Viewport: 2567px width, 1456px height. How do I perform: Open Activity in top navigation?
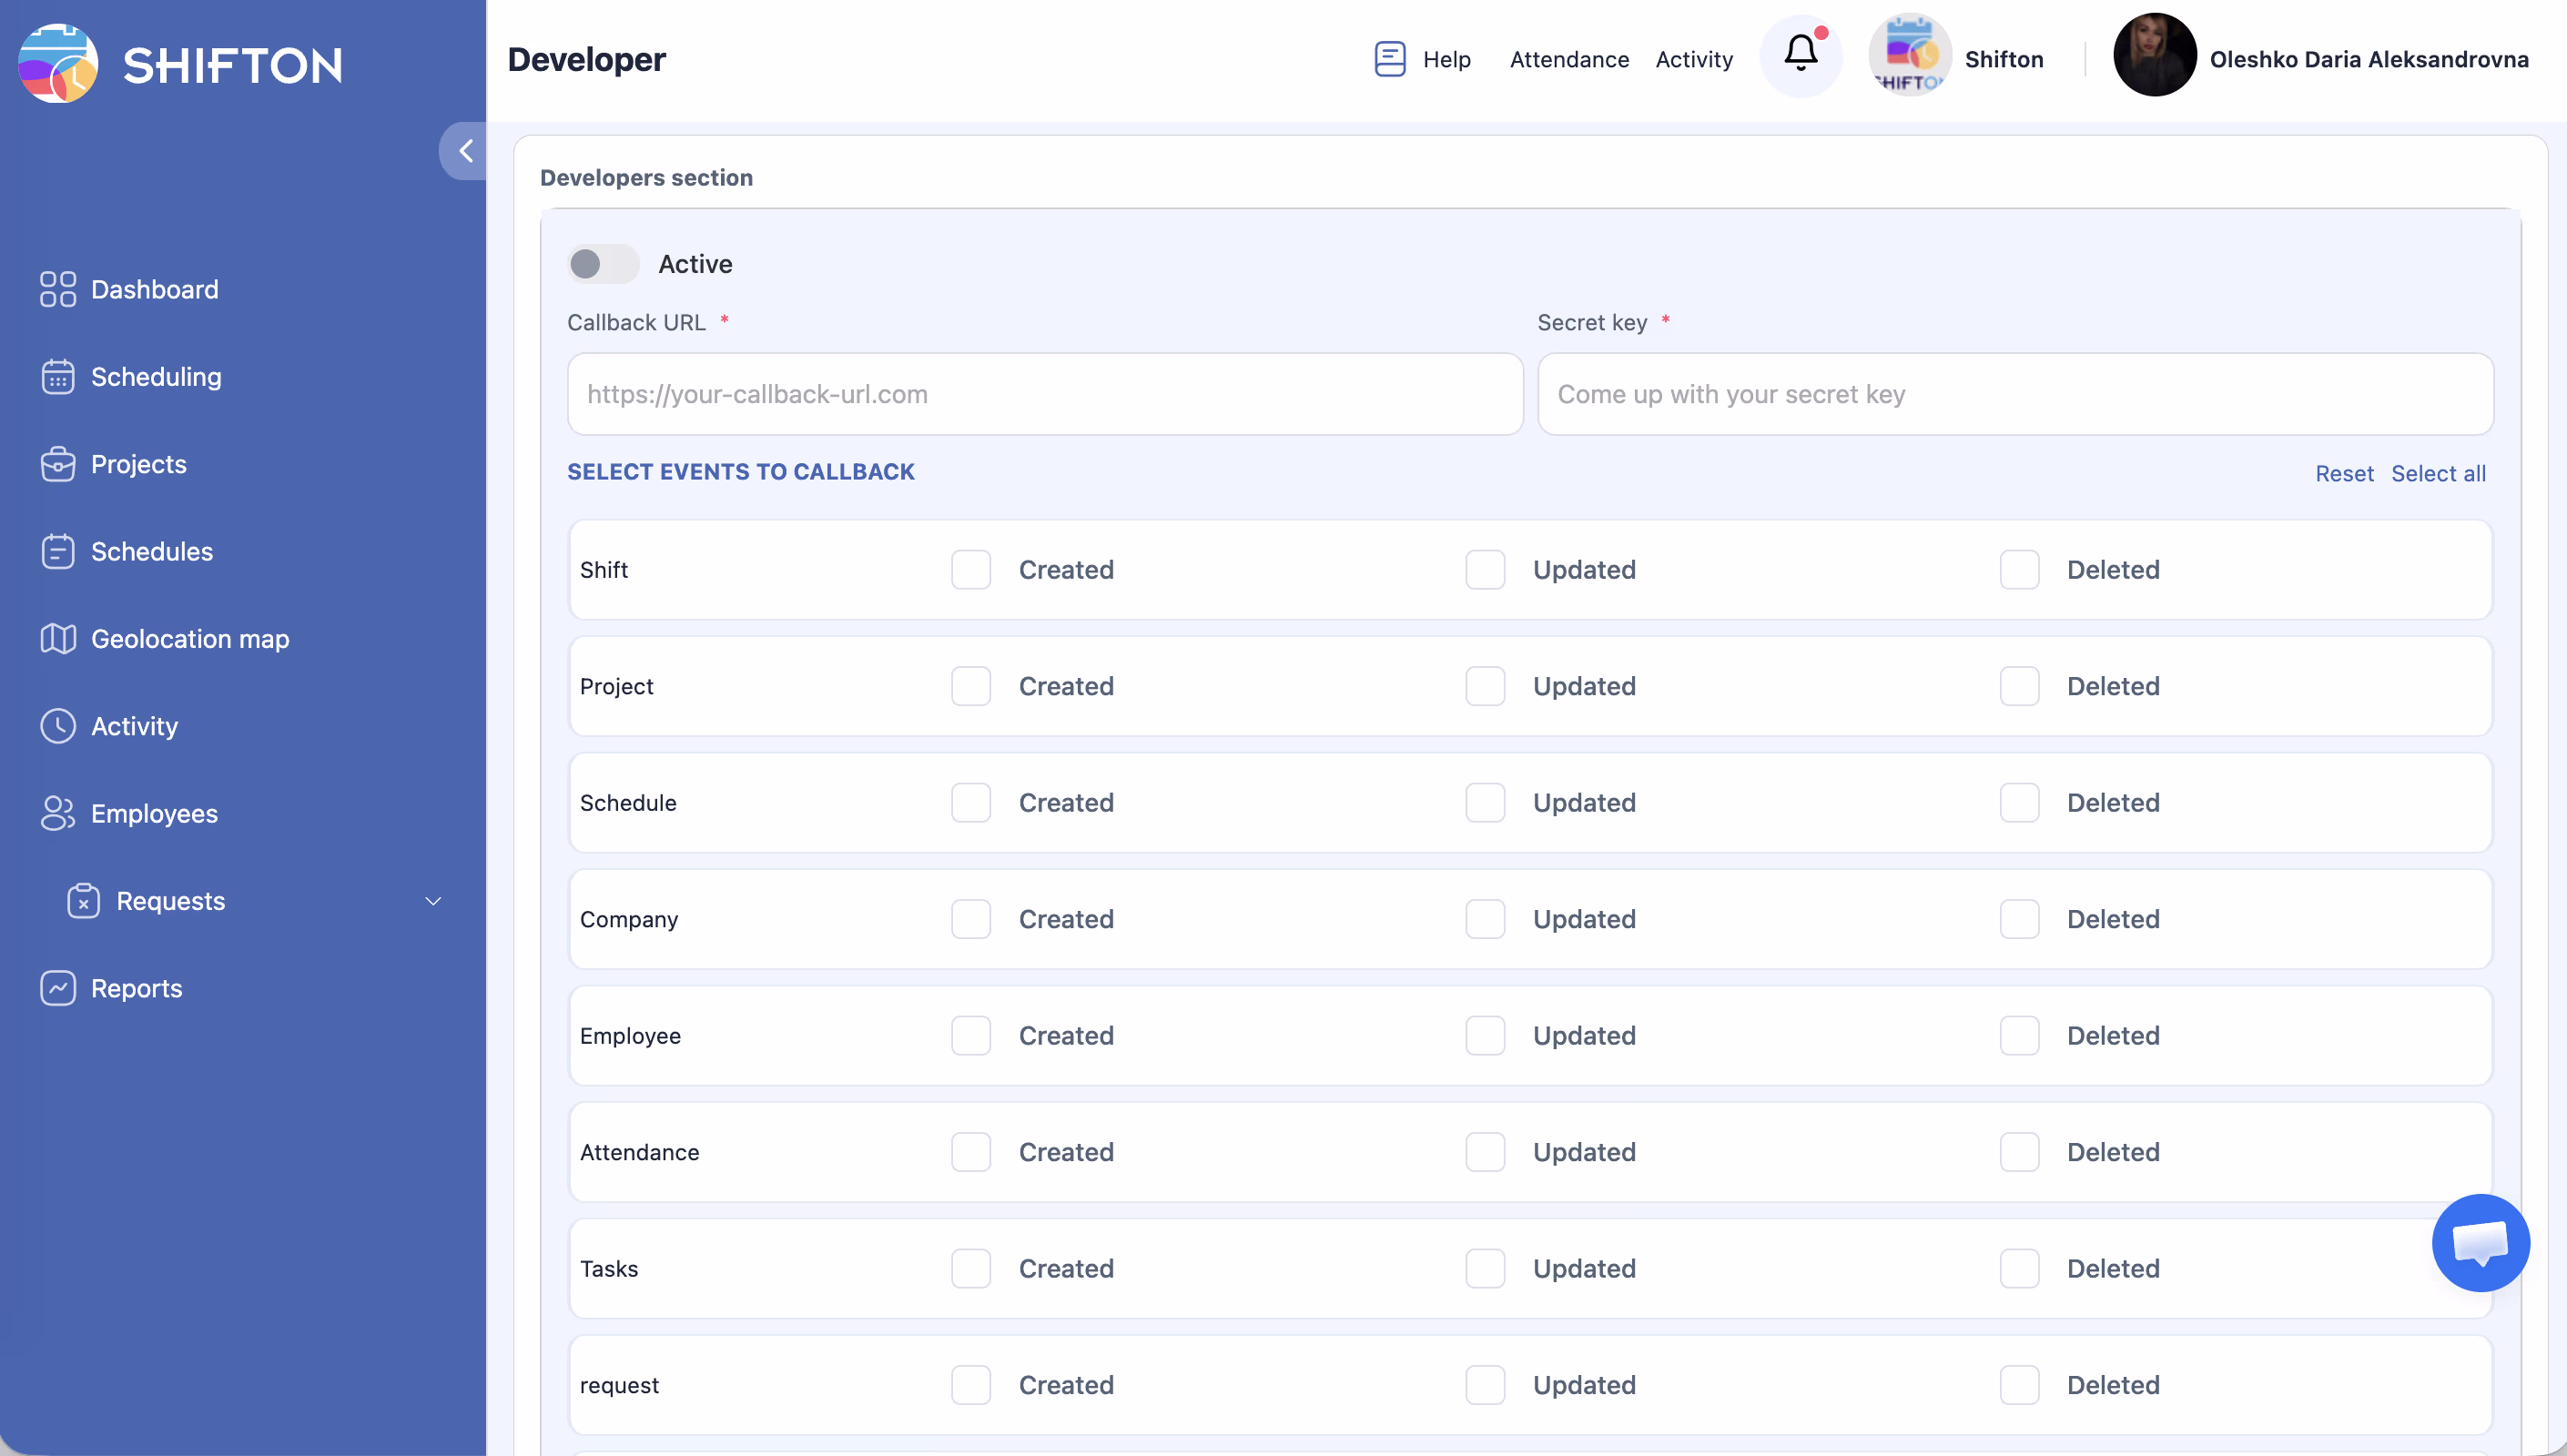(x=1694, y=59)
